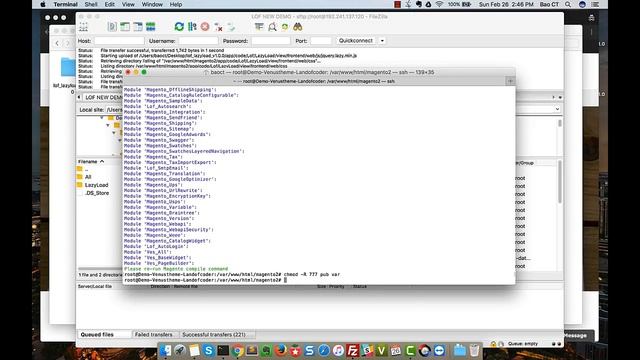Open the View menu

click(128, 4)
